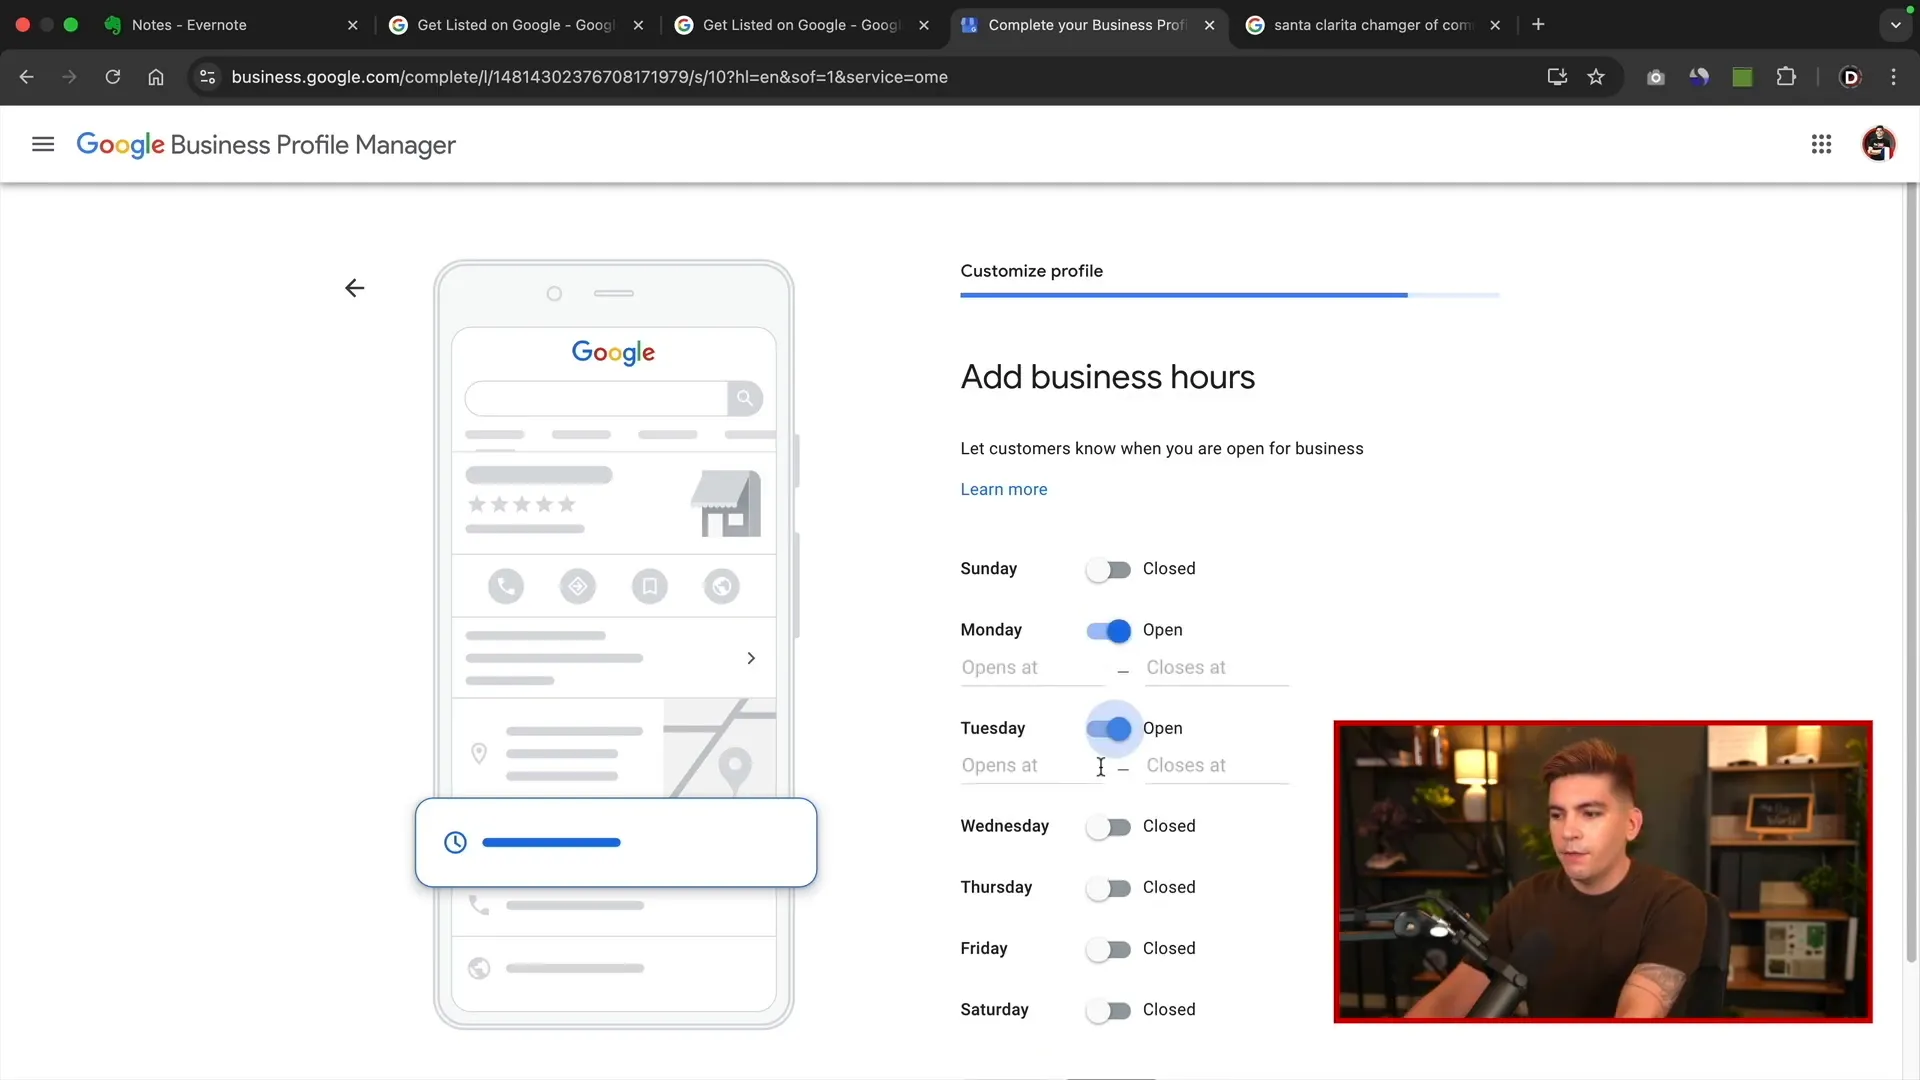Switch to the second Get Listed on Google tab
This screenshot has width=1920, height=1080.
click(802, 25)
